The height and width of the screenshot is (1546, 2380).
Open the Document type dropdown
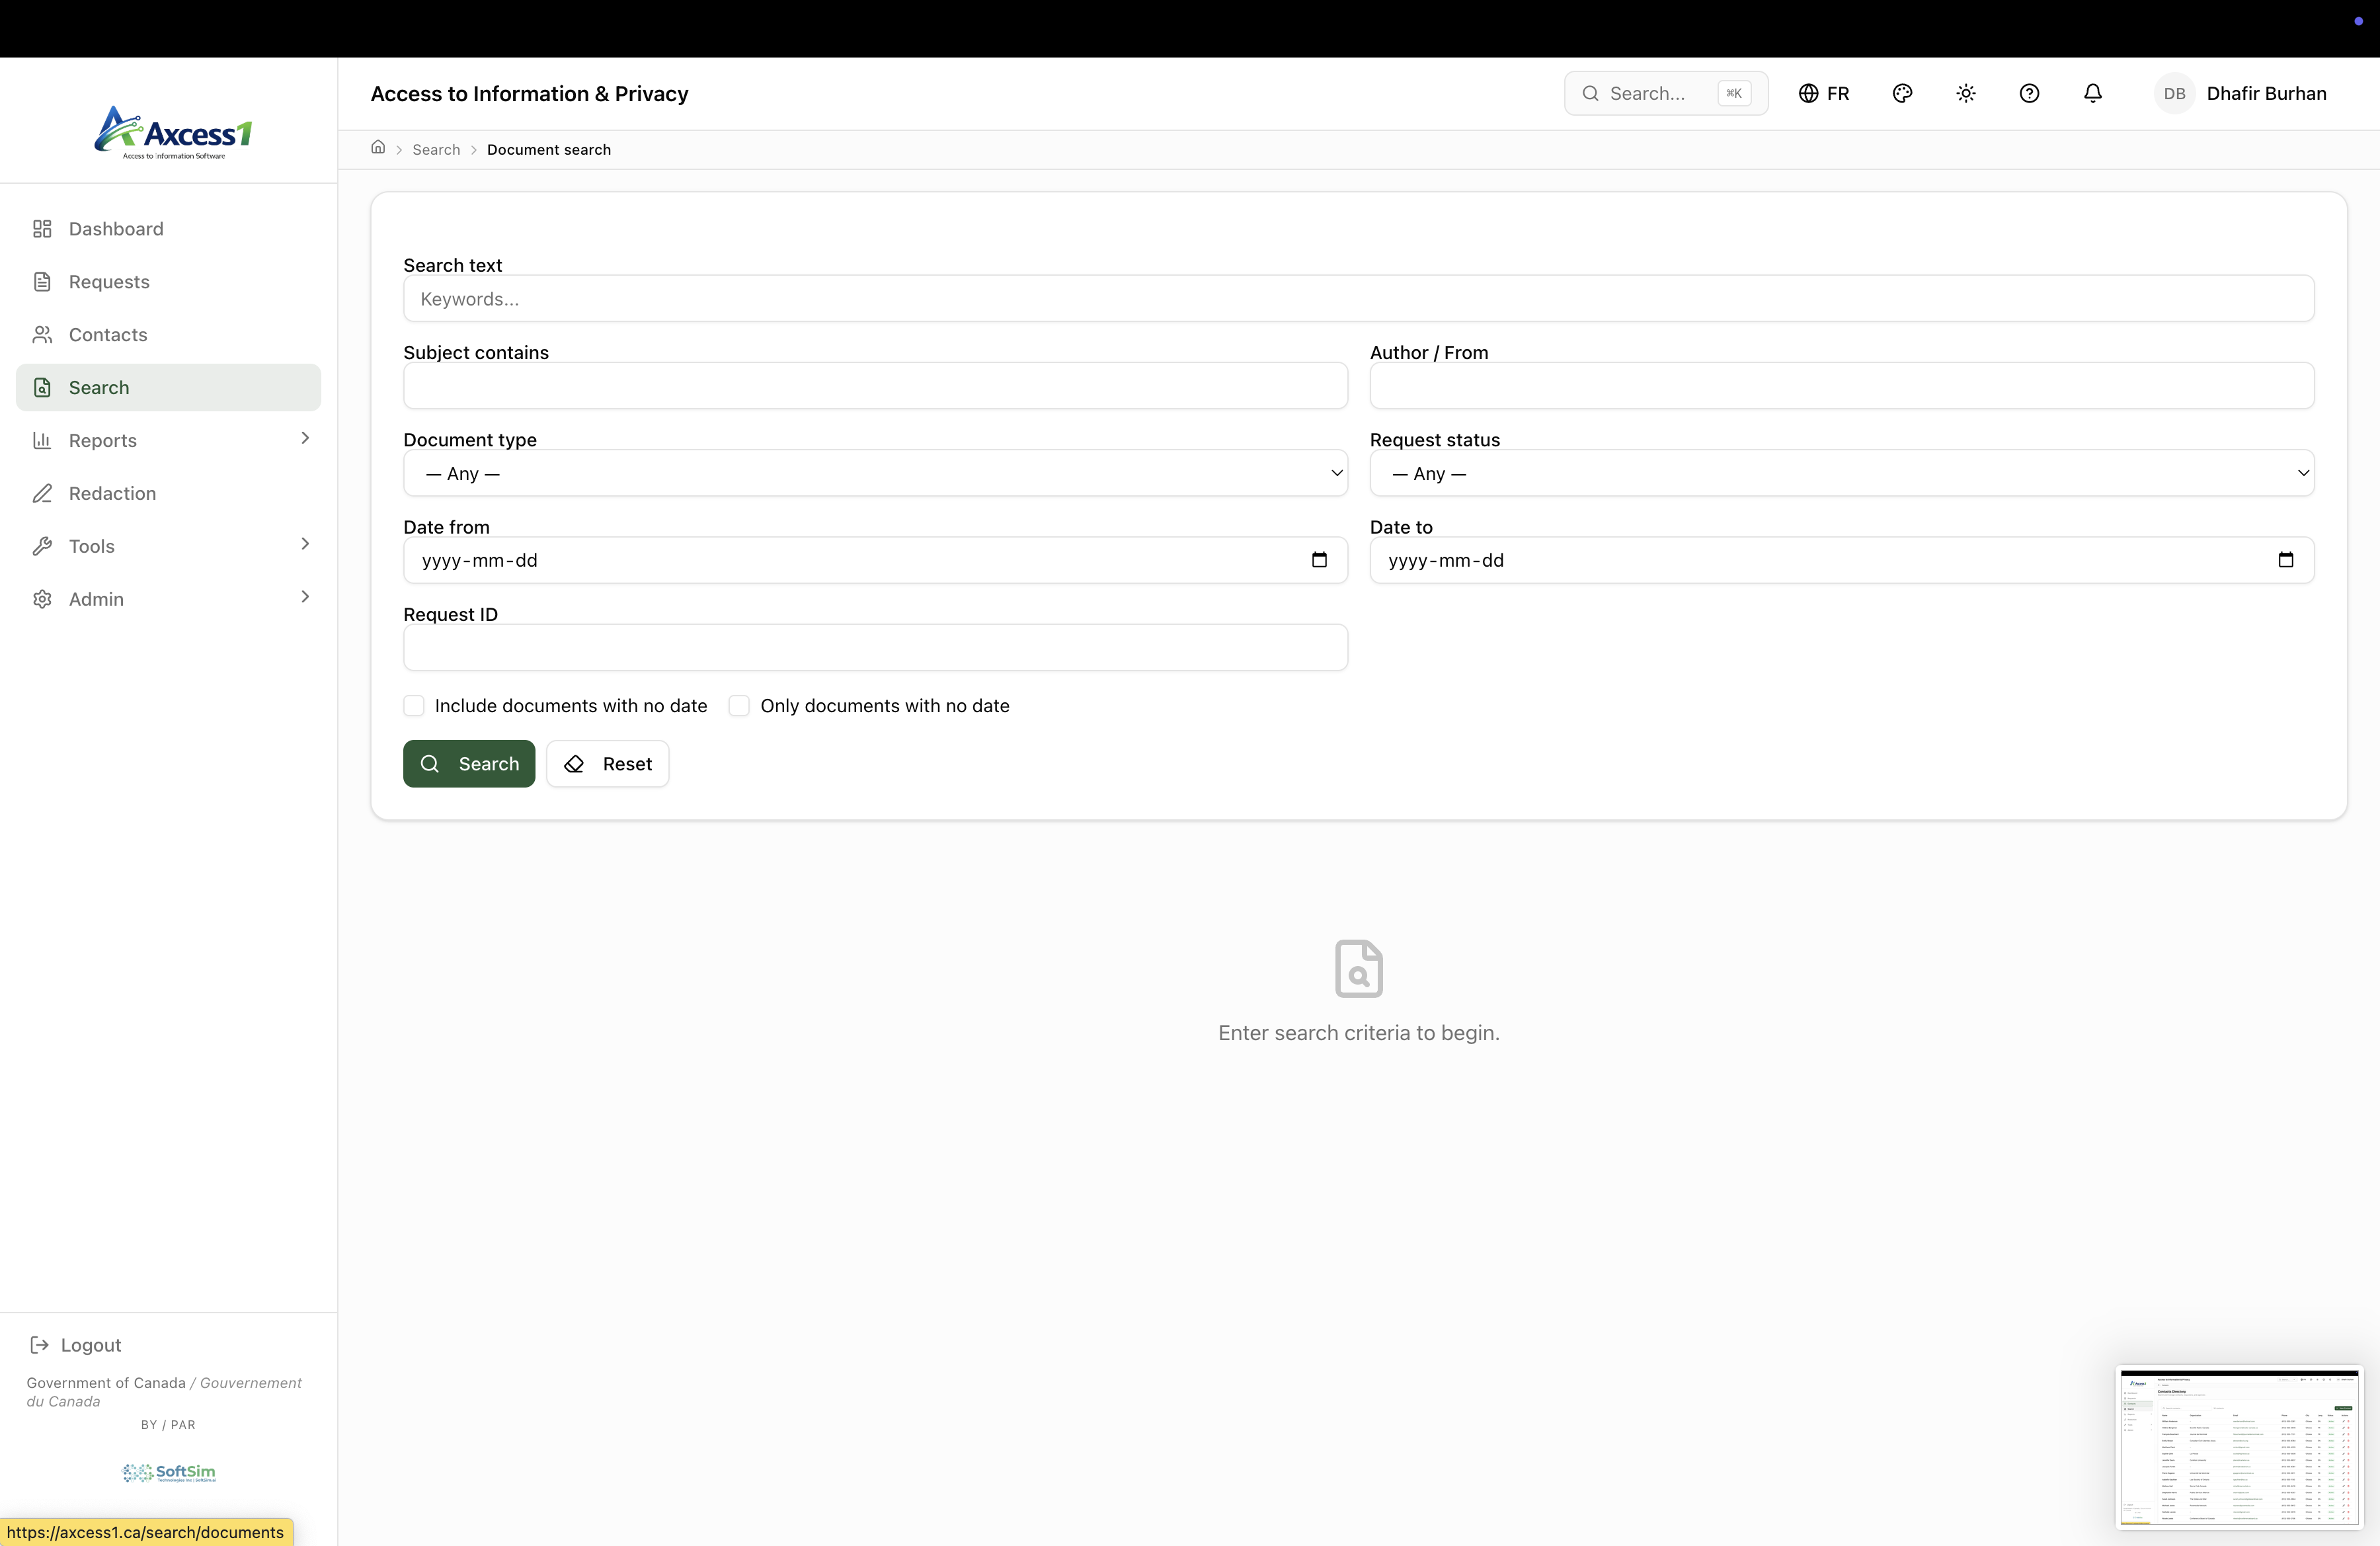875,473
